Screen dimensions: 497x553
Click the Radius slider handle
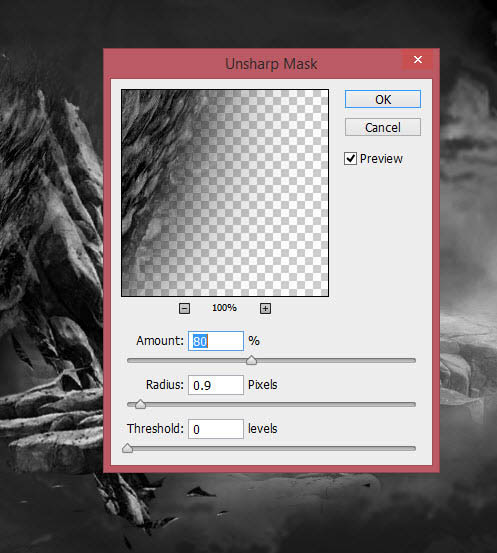click(140, 404)
